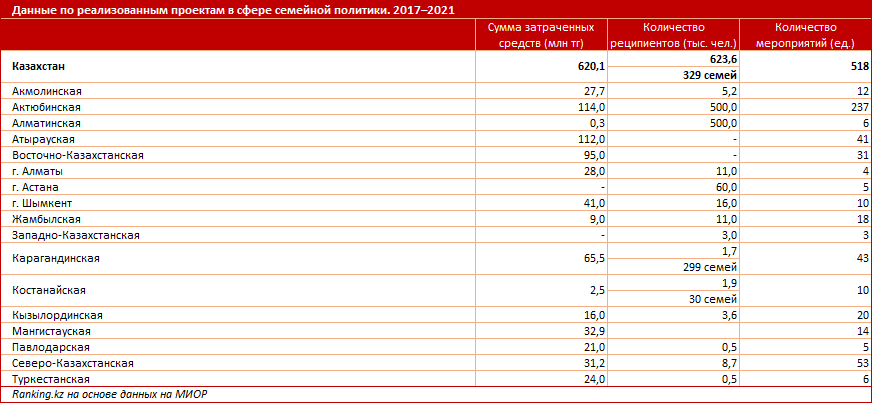Screen dimensions: 872x403
Task: Click Восточно-Казахстанская sum value 95,0
Action: (595, 155)
